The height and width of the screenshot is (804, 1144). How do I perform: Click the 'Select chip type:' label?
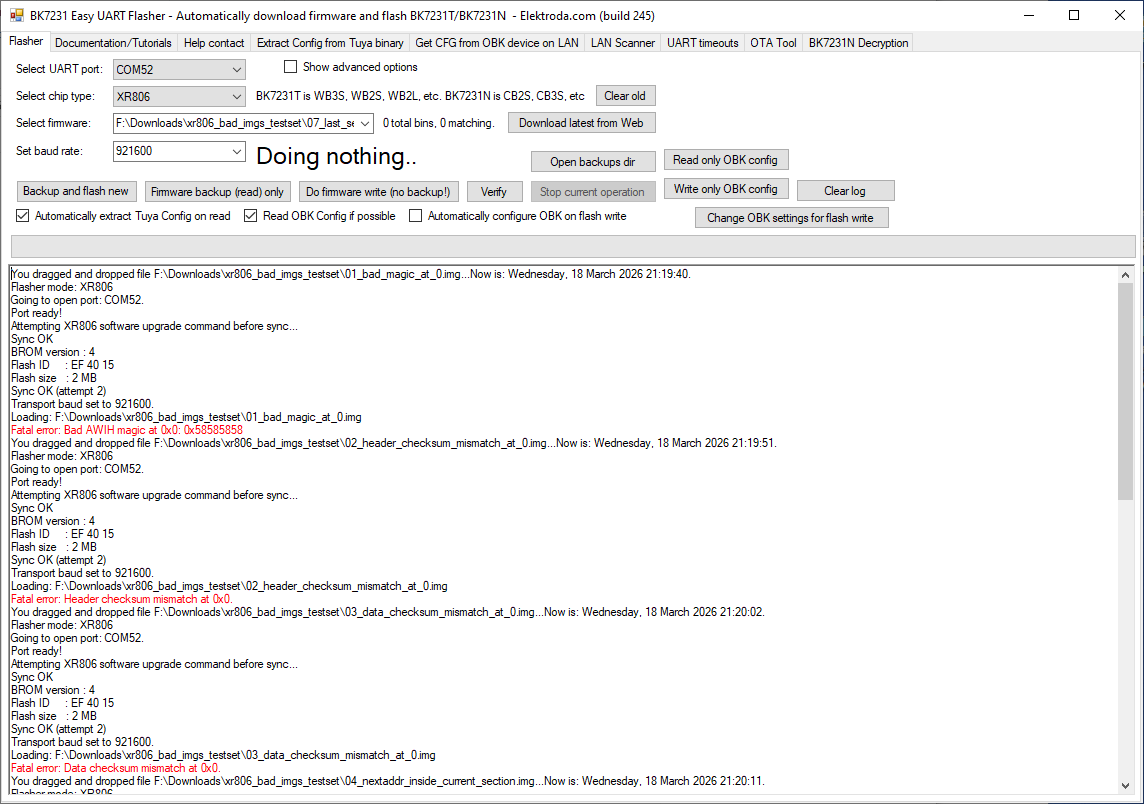55,96
